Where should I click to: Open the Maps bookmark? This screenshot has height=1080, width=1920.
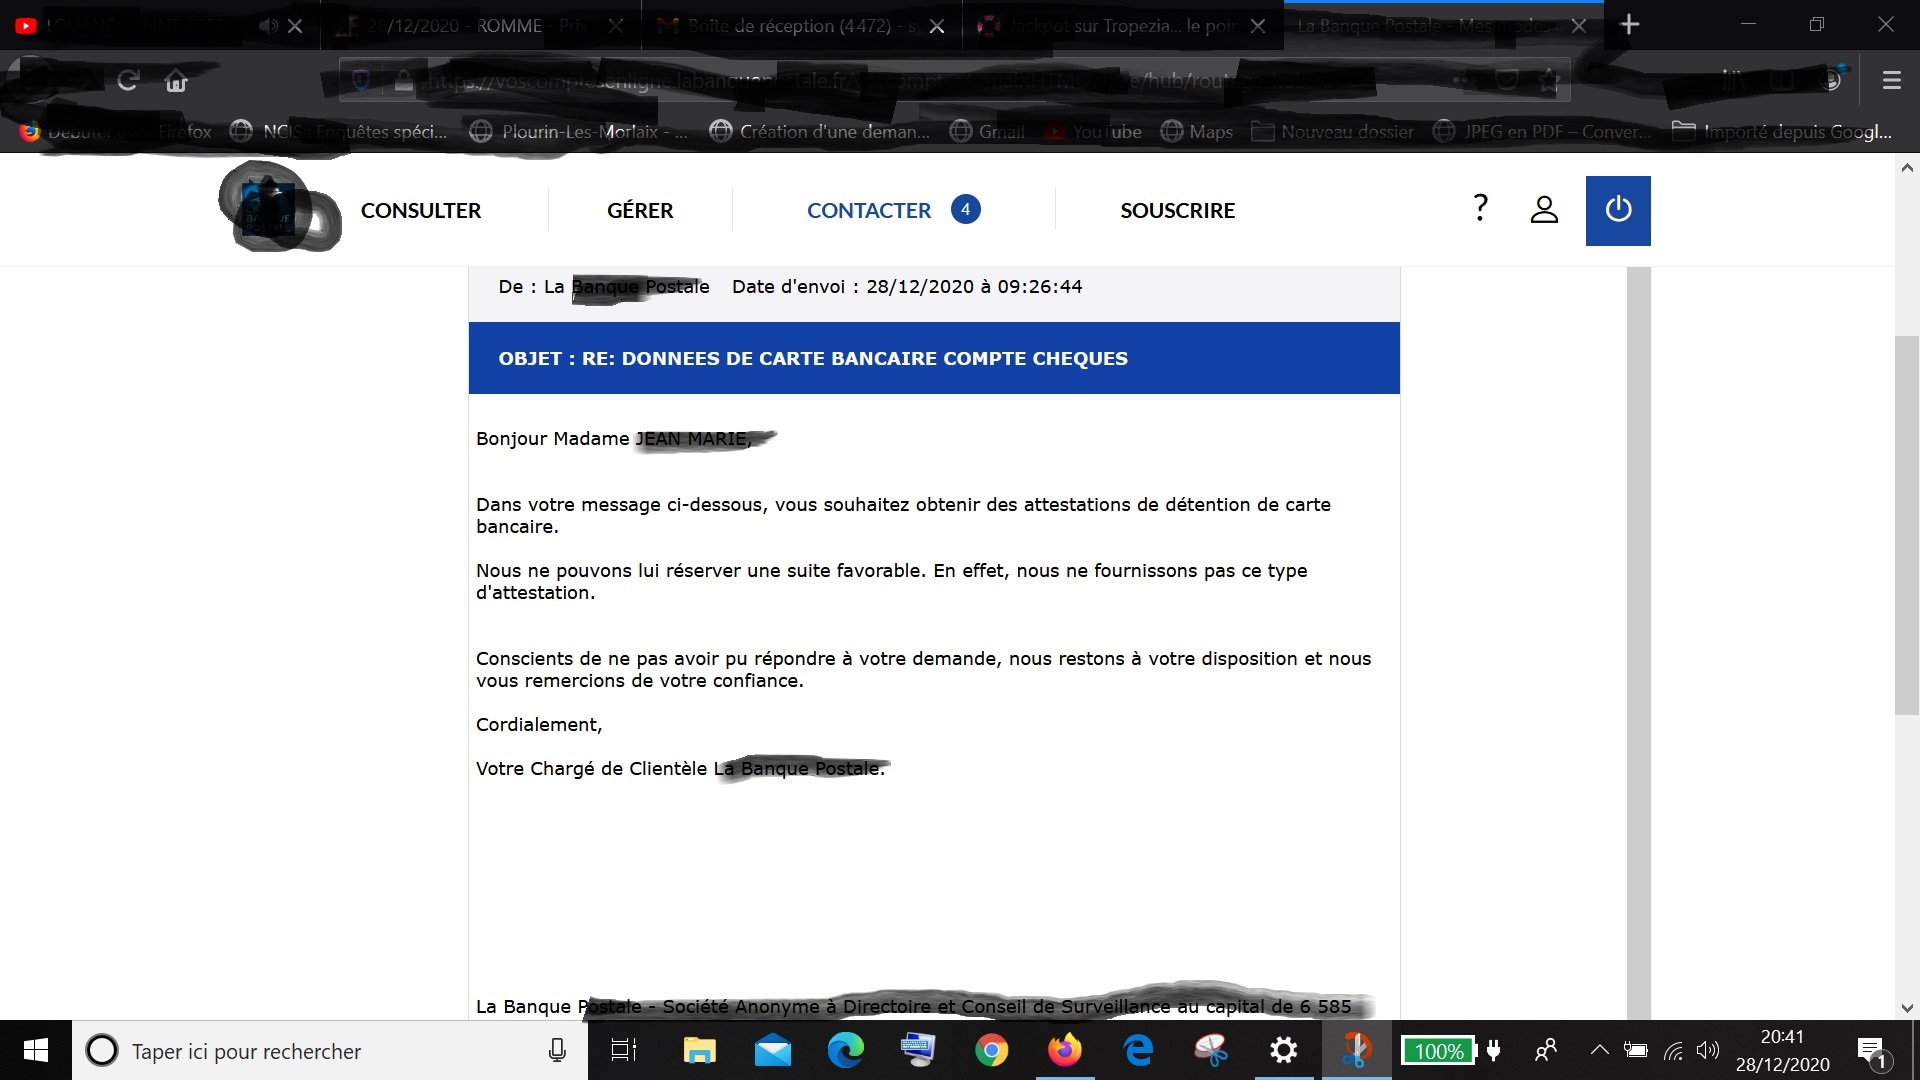coord(1197,131)
